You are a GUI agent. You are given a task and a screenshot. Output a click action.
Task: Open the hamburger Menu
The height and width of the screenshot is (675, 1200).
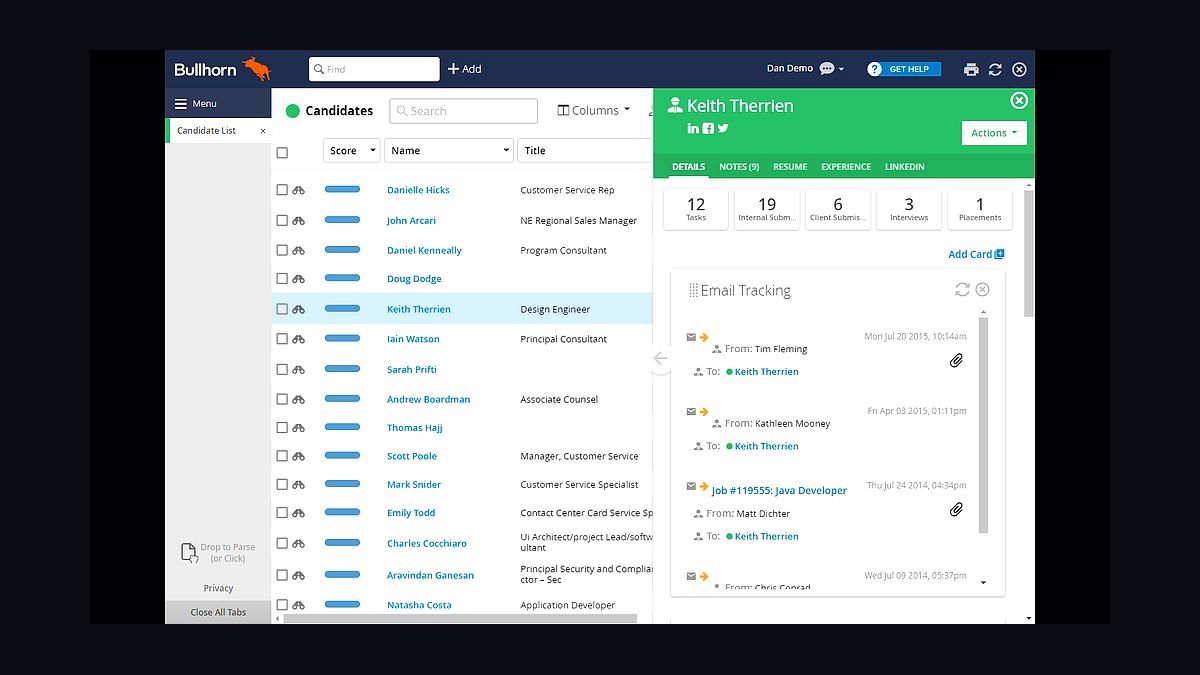196,103
